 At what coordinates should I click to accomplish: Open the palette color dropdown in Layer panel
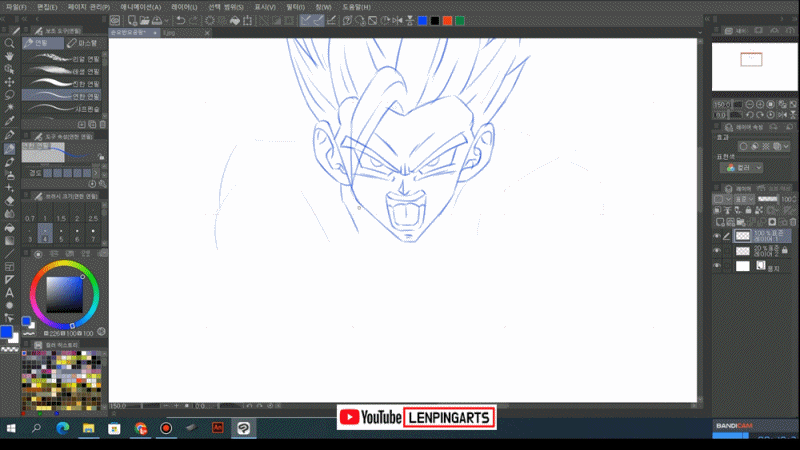[x=720, y=199]
